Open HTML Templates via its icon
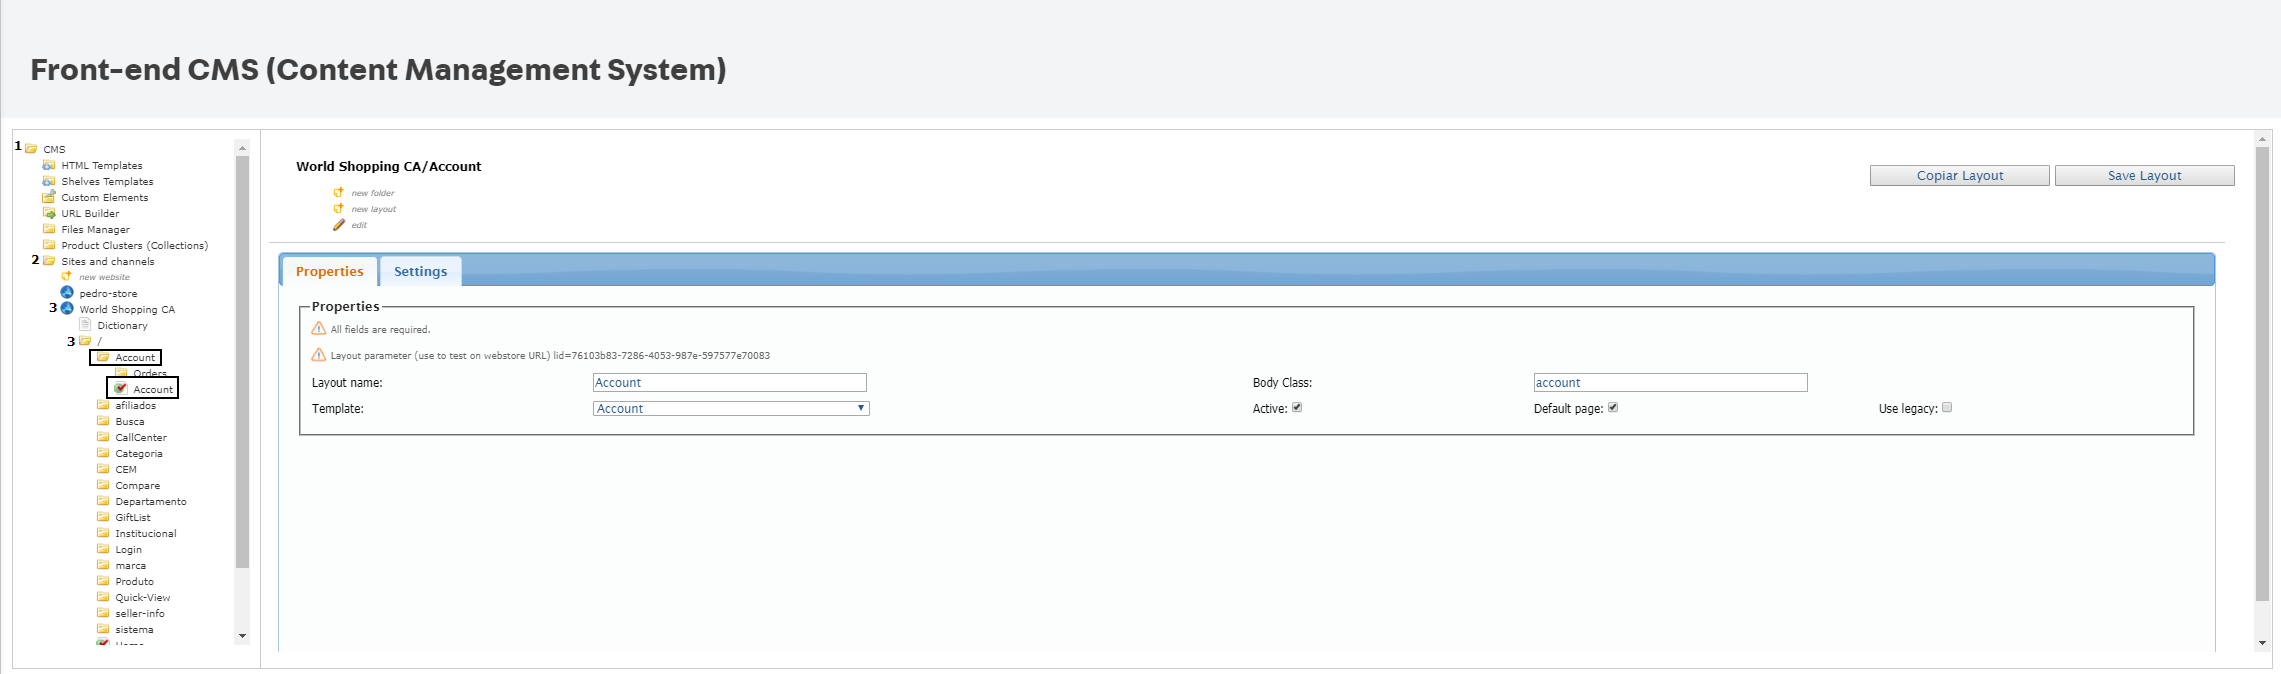Viewport: 2281px width, 674px height. 49,165
